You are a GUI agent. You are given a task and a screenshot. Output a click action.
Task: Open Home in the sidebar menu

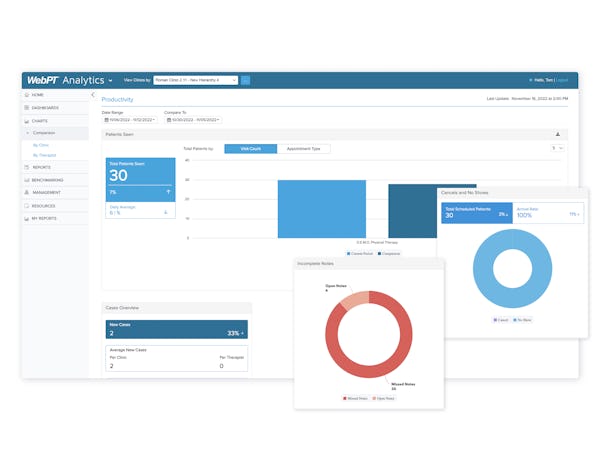[x=55, y=95]
